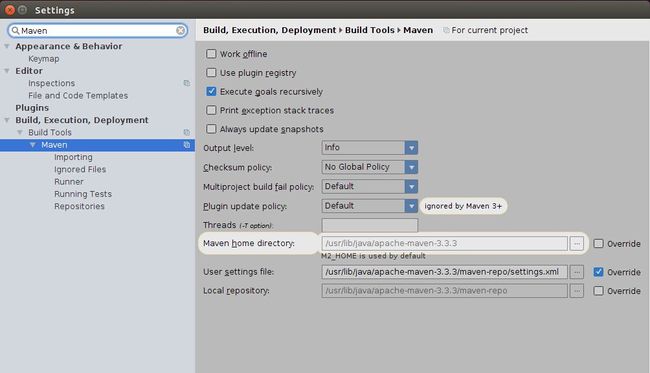Browse for Local repository folder

[x=577, y=291]
